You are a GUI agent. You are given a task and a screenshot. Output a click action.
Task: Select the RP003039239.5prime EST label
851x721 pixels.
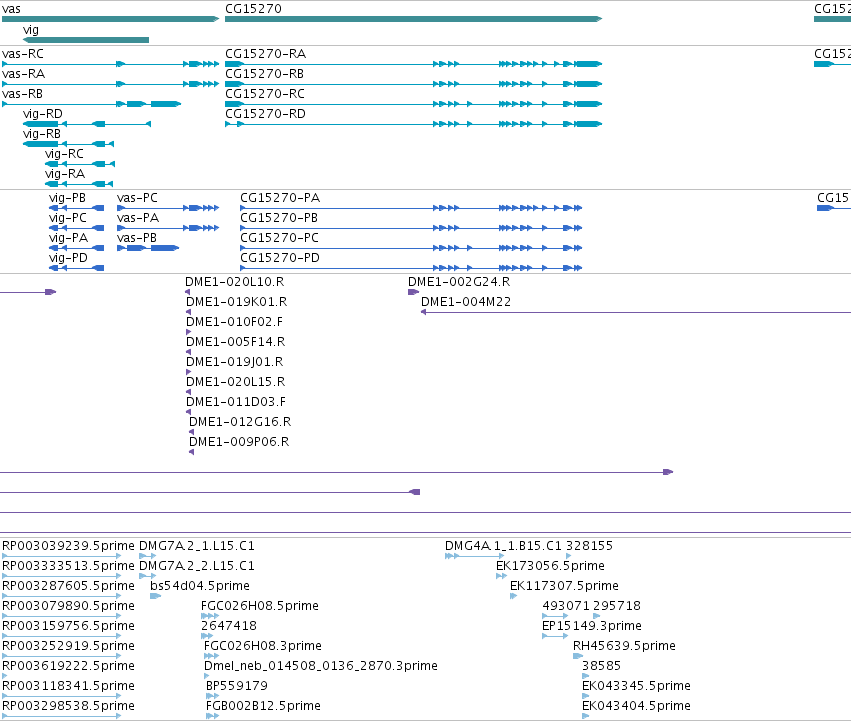68,546
